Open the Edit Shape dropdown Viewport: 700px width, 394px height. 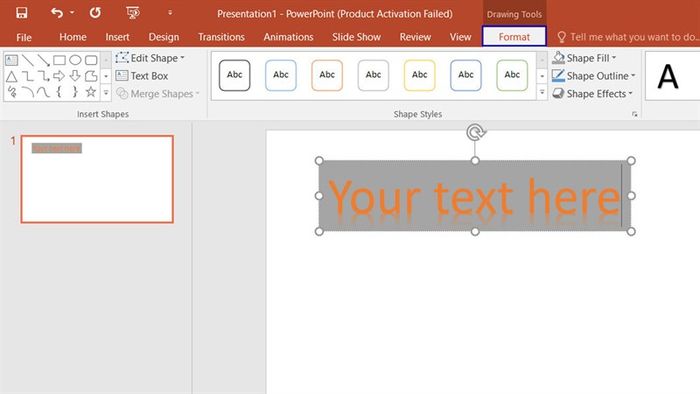pos(150,58)
